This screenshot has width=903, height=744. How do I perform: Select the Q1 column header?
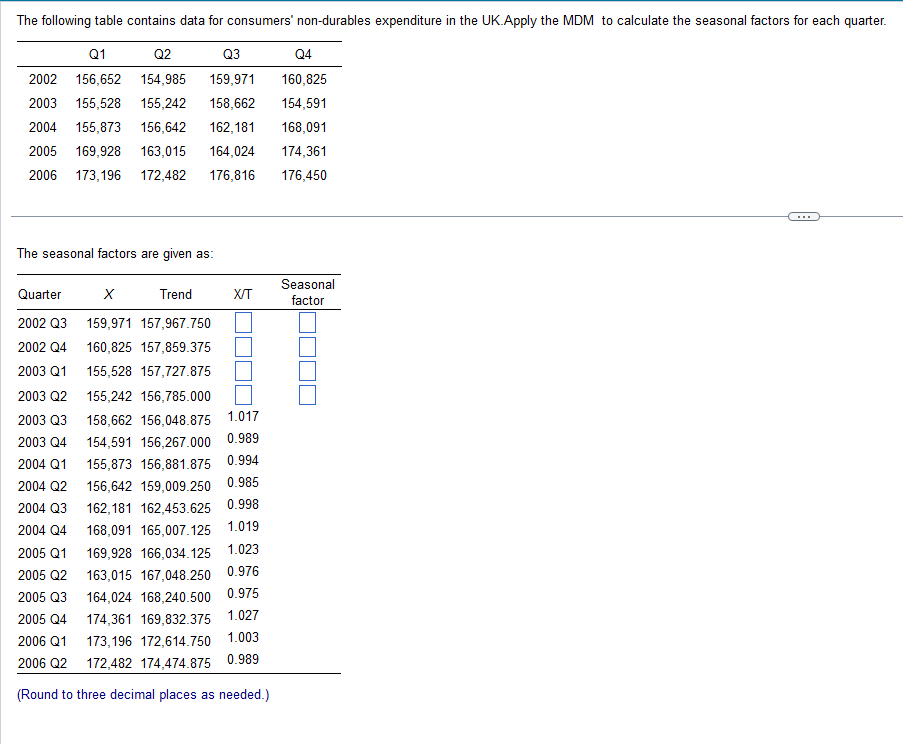pos(97,54)
